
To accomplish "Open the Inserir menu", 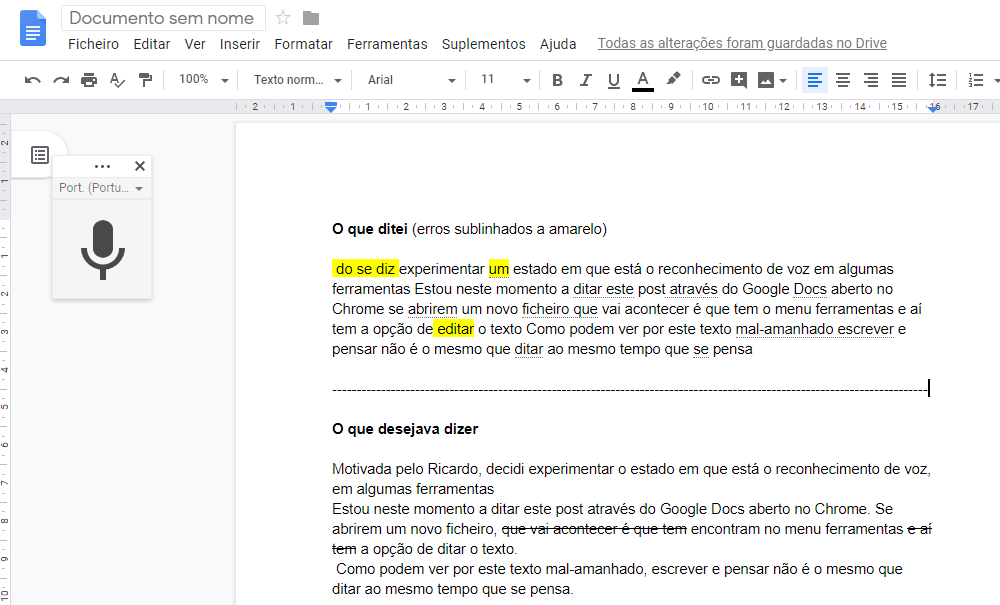I will pos(240,44).
